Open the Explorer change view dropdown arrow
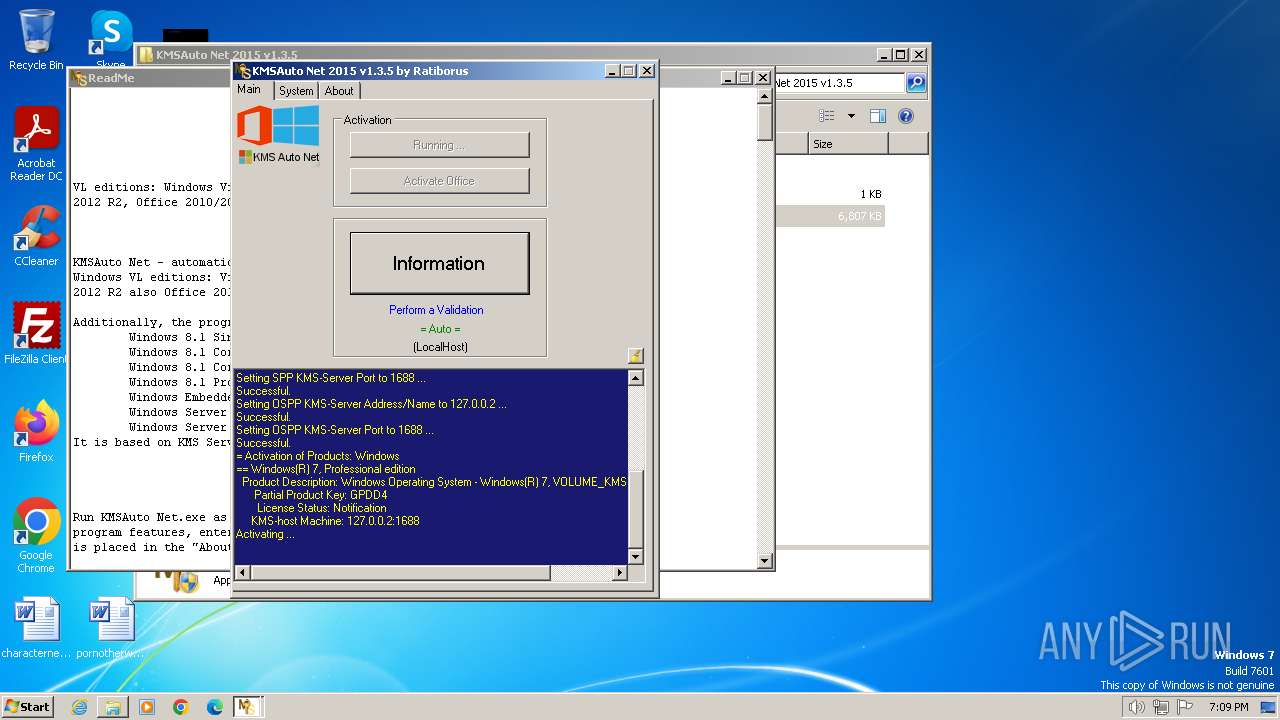 (851, 116)
